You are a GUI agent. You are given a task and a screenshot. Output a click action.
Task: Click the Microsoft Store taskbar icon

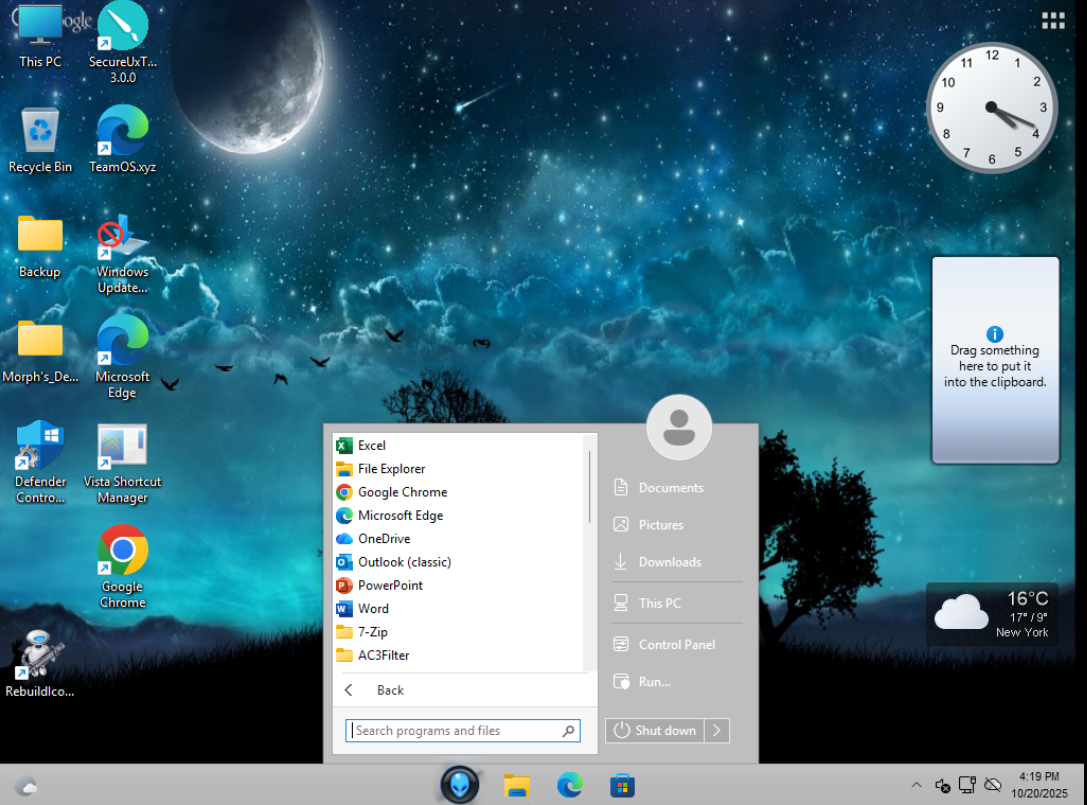622,786
